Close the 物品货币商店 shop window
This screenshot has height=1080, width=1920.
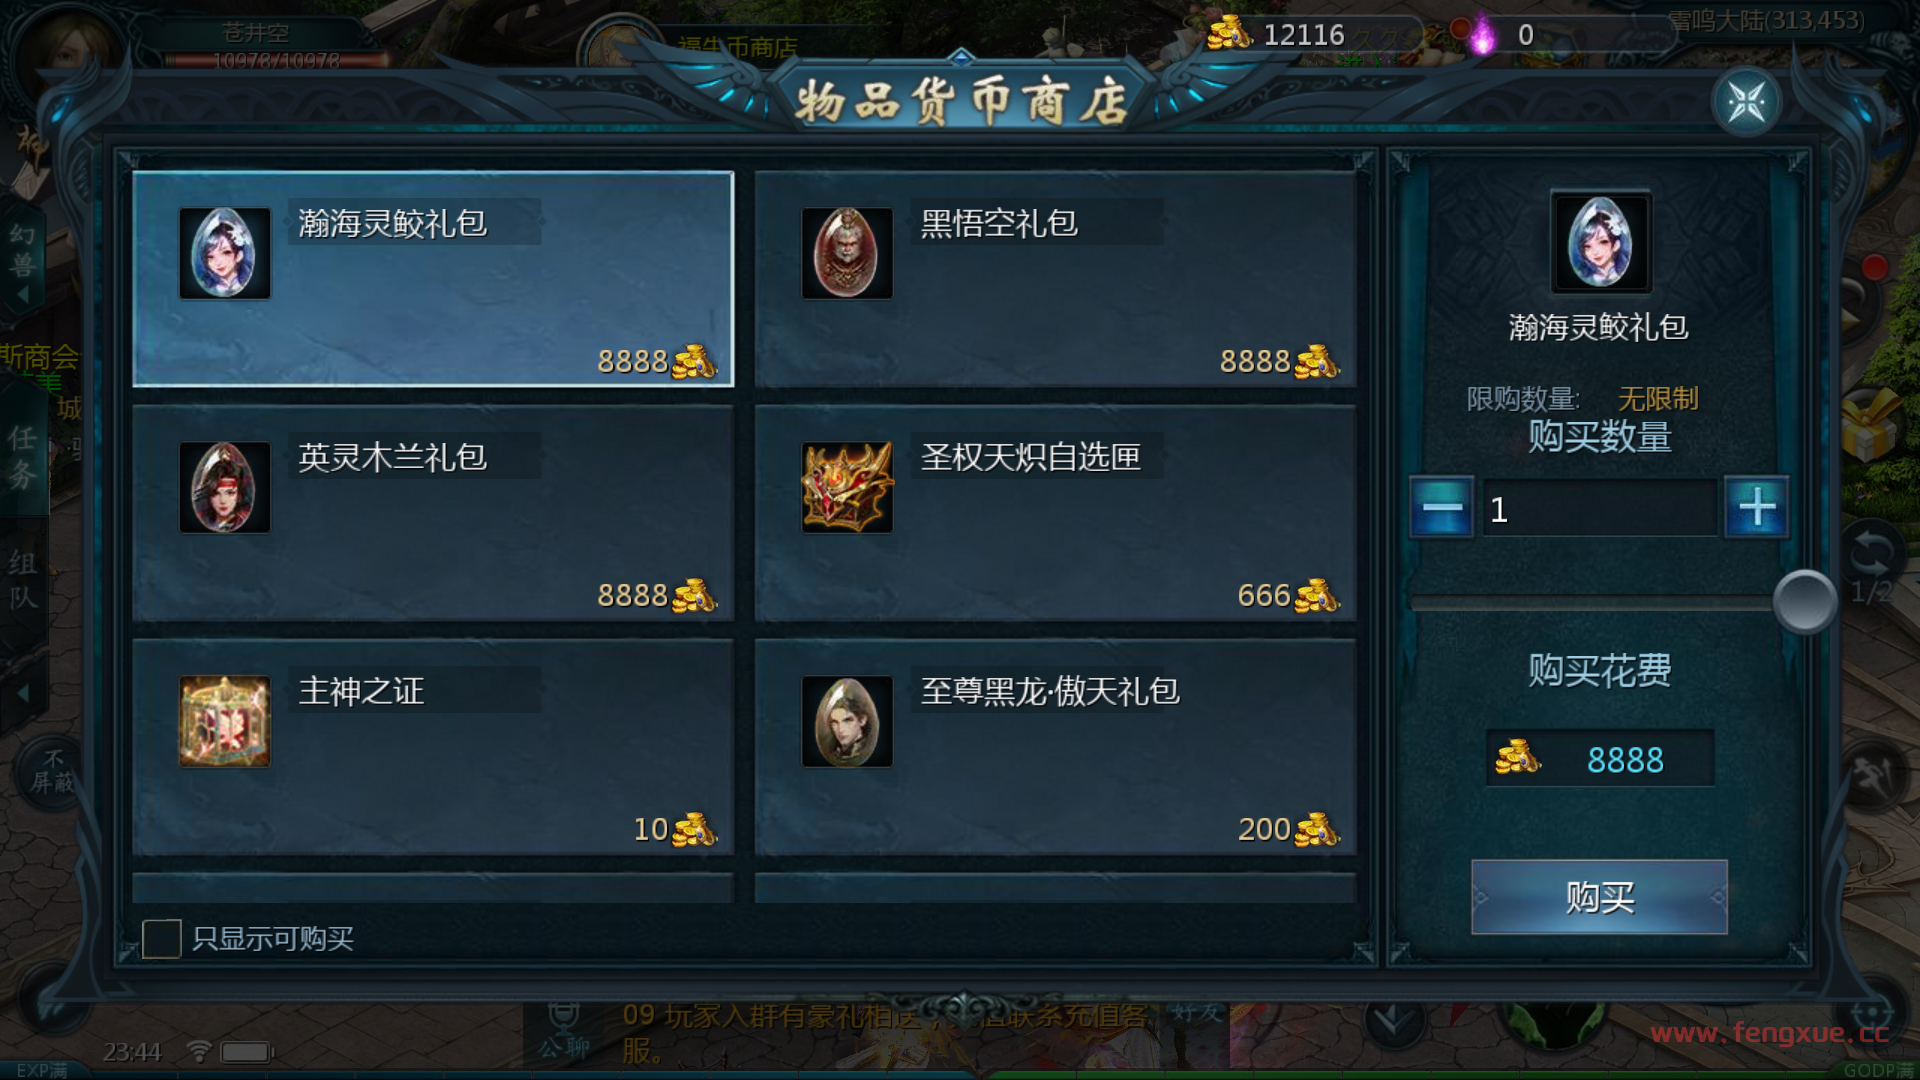pyautogui.click(x=1746, y=101)
